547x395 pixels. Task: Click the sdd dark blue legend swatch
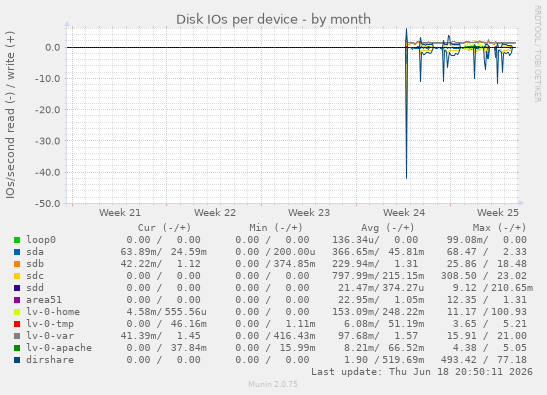[x=17, y=288]
